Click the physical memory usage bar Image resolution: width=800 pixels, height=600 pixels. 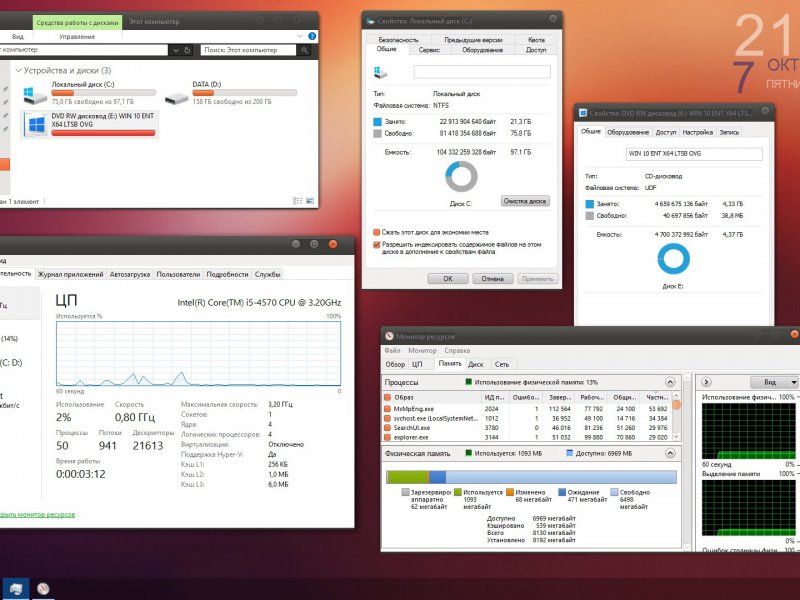click(531, 477)
